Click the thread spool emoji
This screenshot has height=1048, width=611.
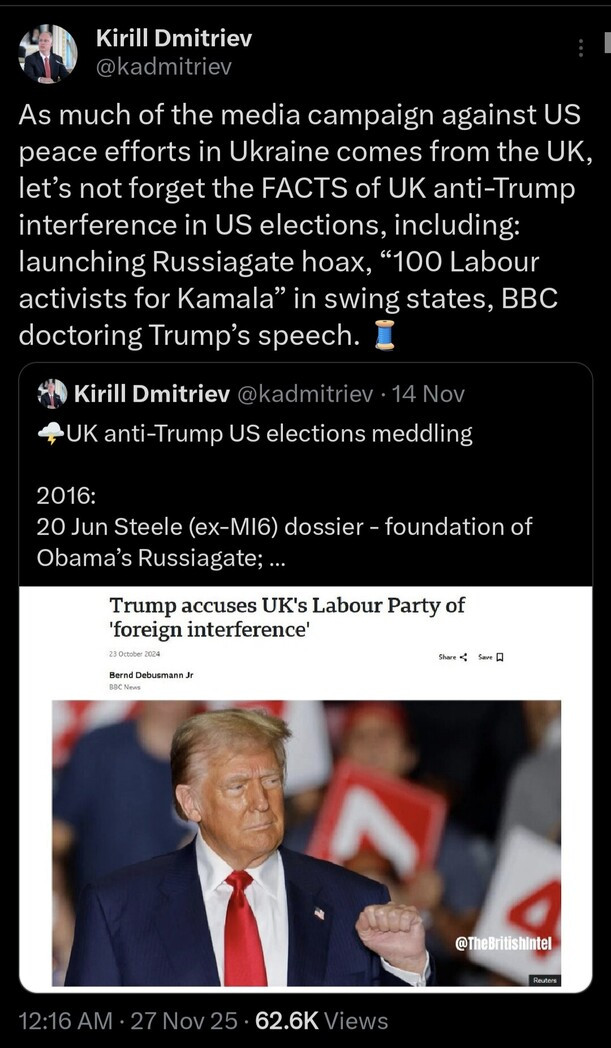(x=384, y=336)
